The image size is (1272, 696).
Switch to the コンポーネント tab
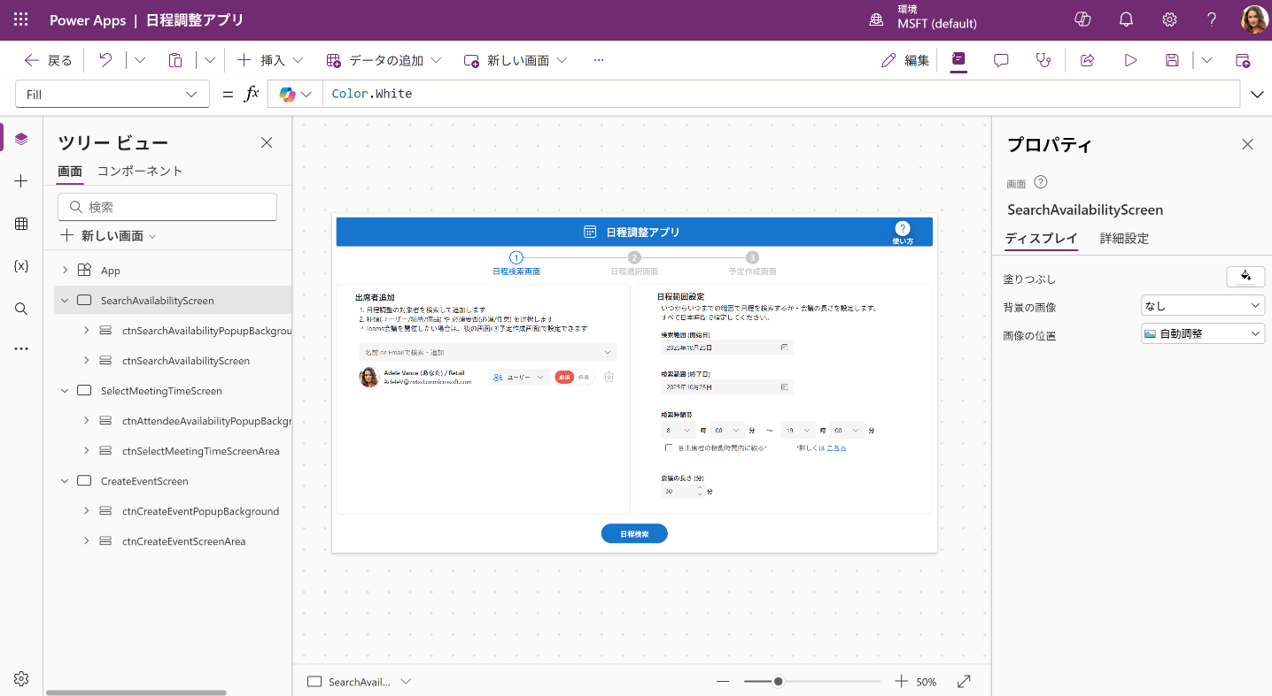click(x=140, y=171)
